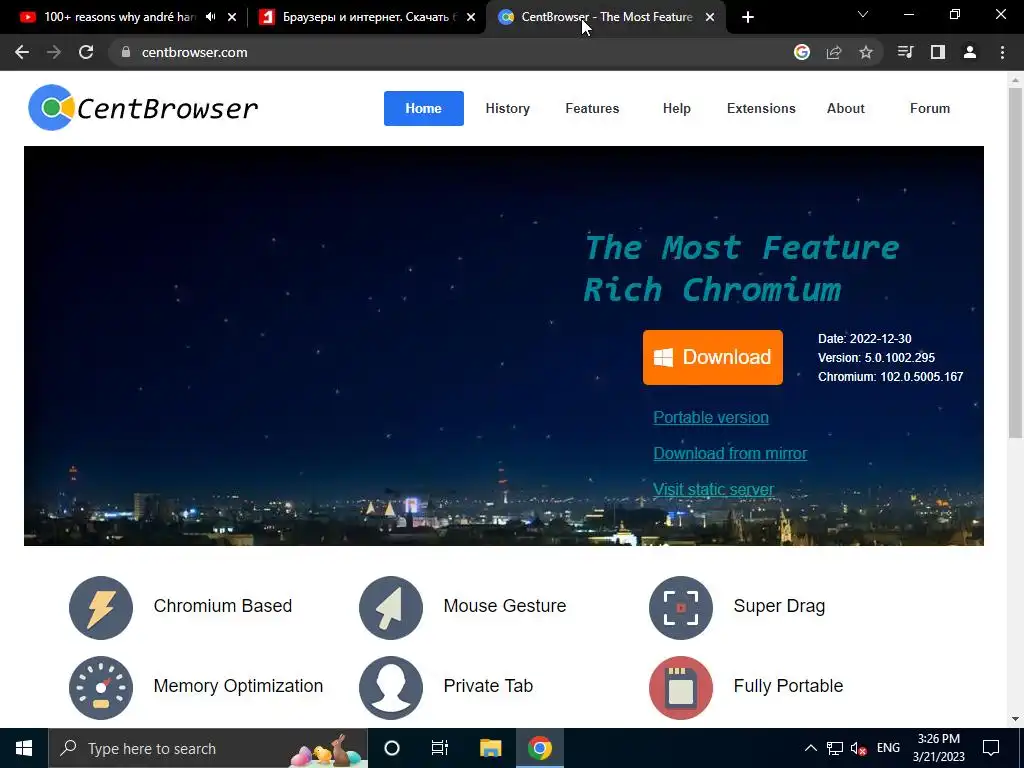Open Download from mirror link
1024x768 pixels.
click(730, 453)
